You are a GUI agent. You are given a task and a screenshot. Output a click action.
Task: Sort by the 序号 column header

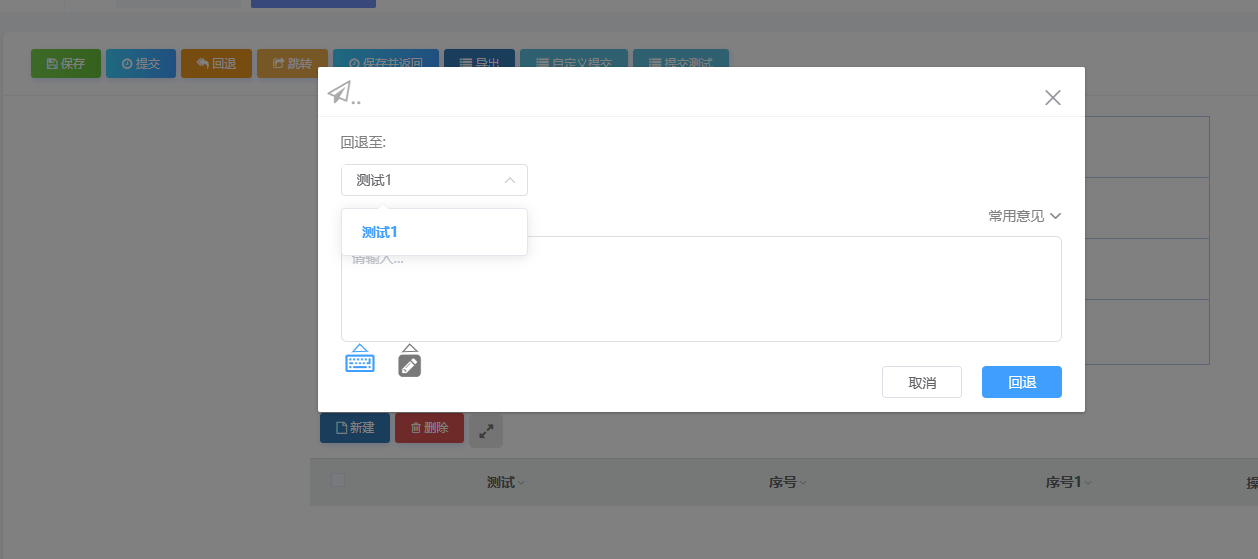[787, 483]
